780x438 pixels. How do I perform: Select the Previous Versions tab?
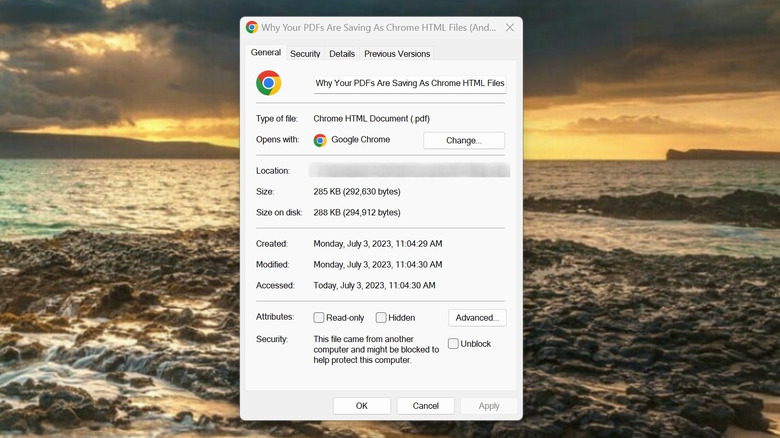pos(397,54)
